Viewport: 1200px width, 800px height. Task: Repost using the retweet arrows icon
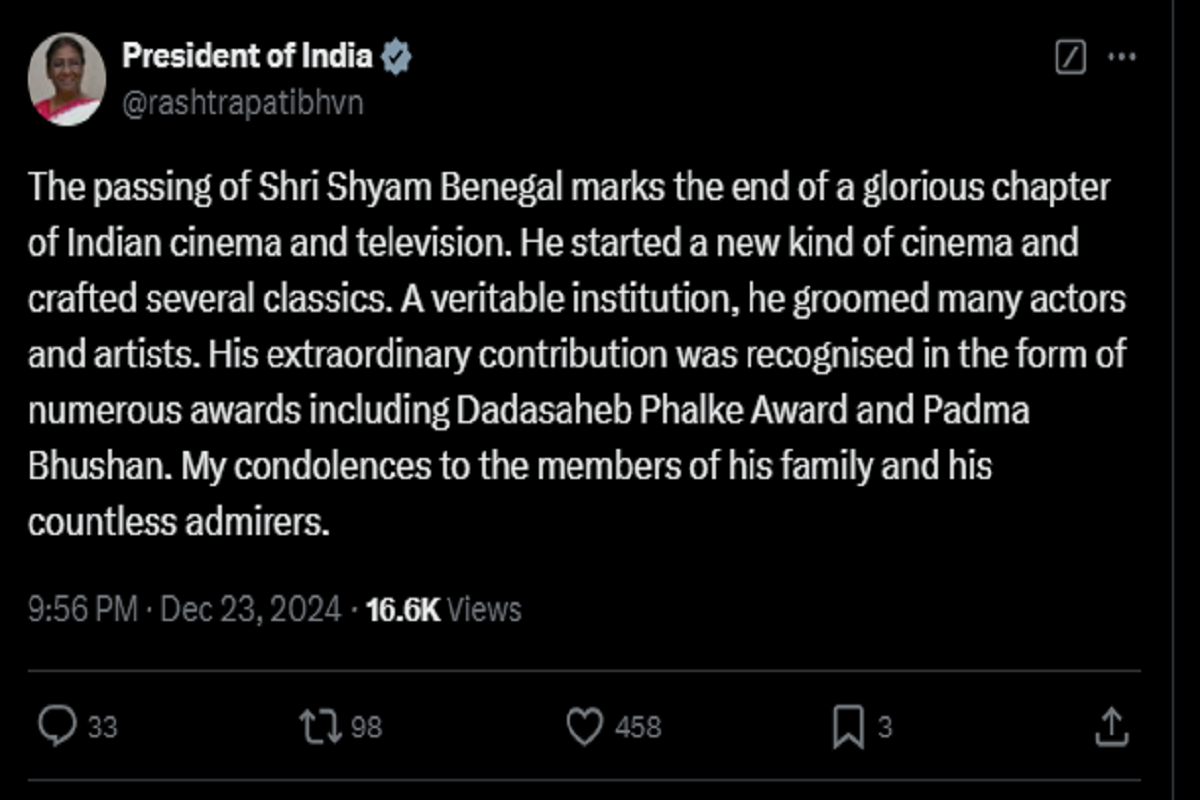pos(320,727)
